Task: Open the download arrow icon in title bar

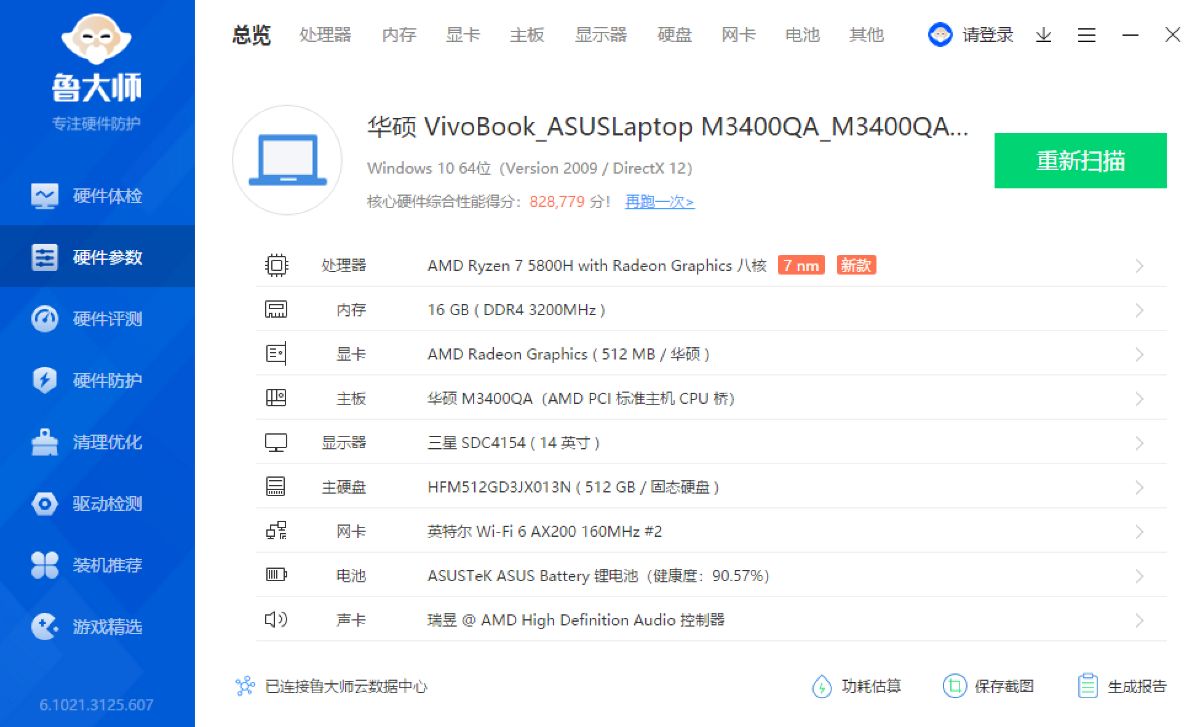Action: [1043, 35]
